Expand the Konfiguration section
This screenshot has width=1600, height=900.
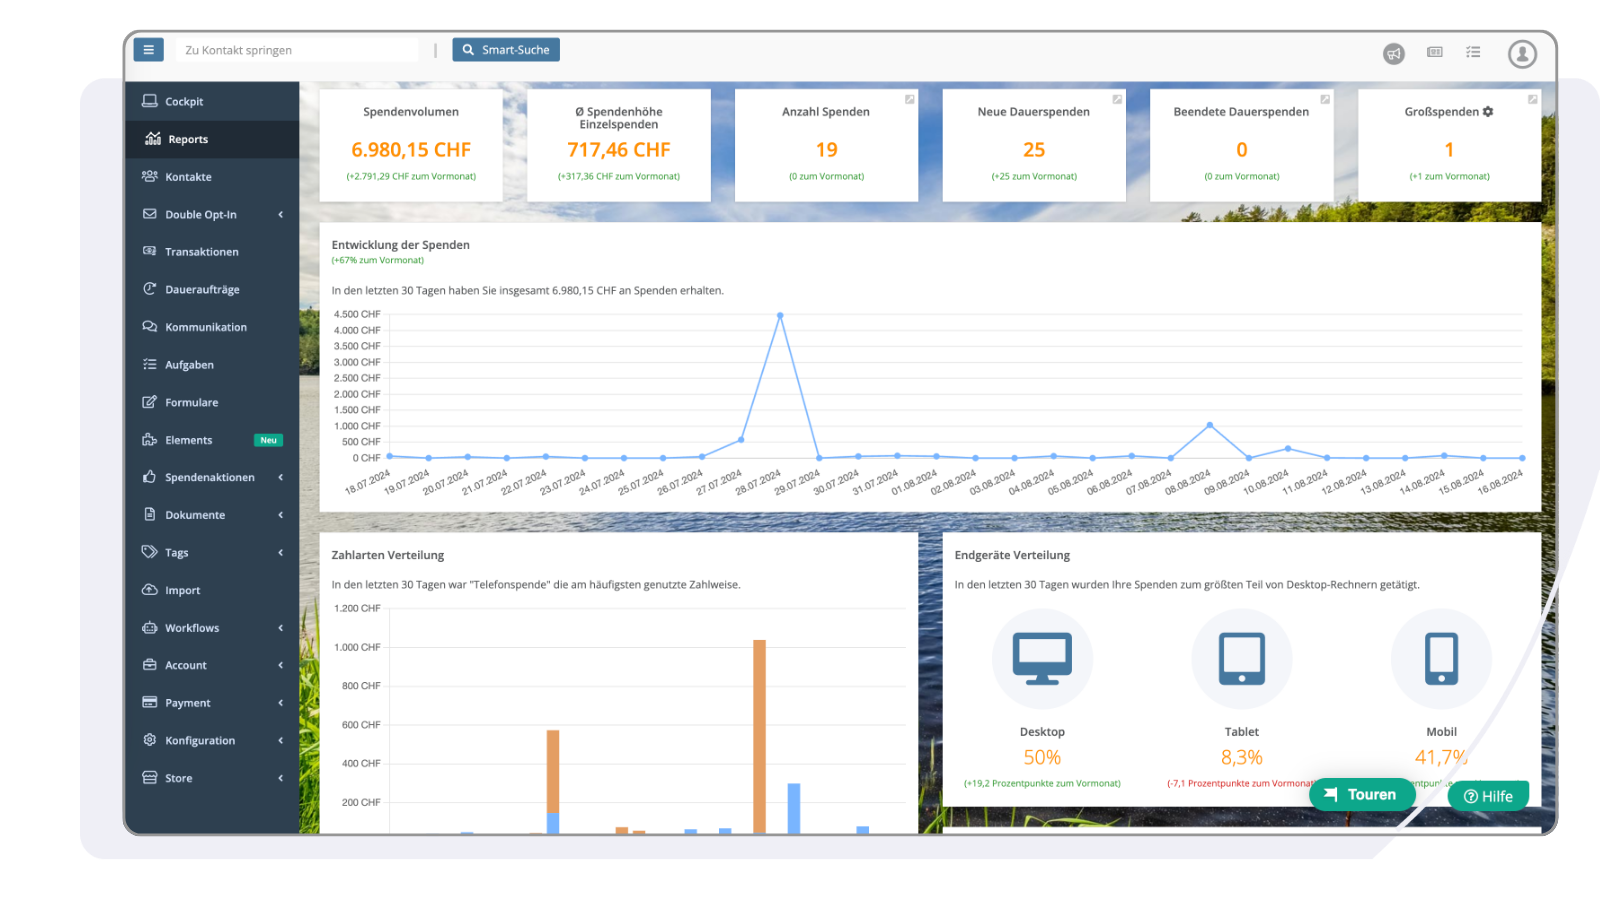[200, 740]
